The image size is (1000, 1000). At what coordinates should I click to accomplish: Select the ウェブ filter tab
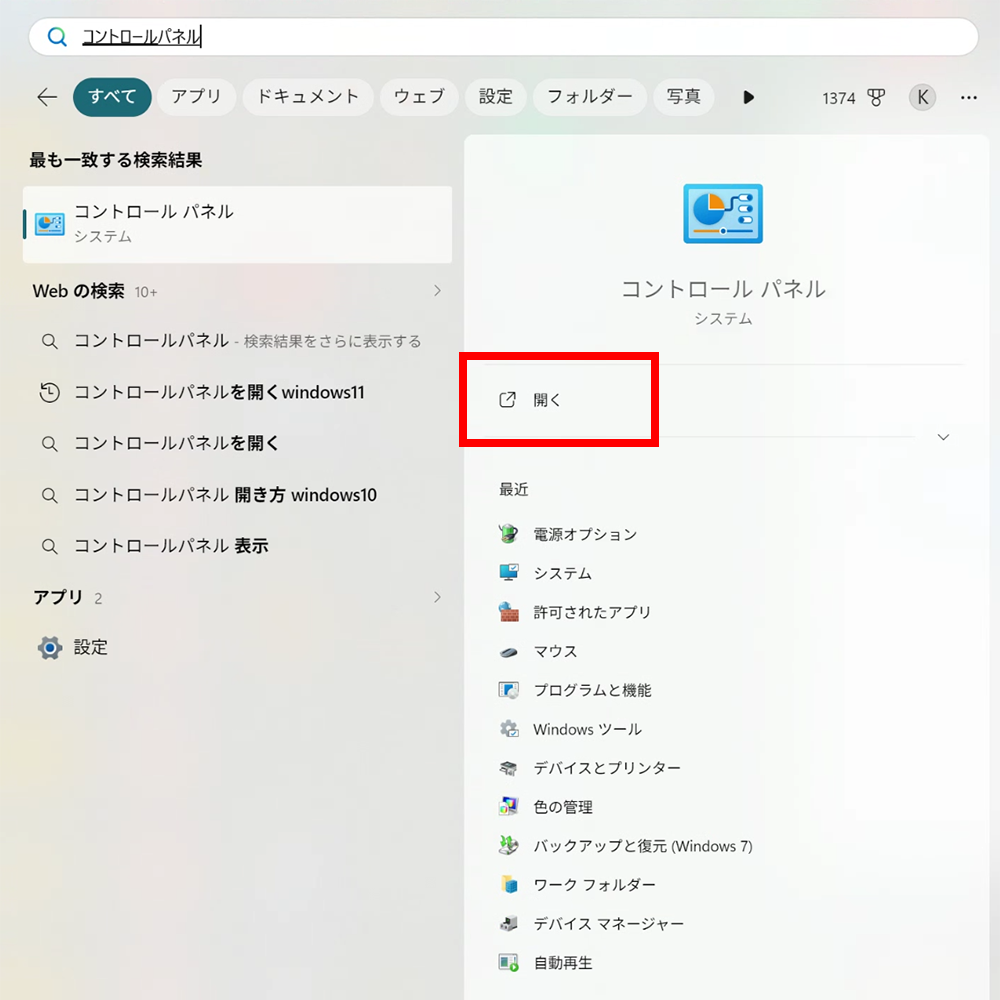(419, 97)
